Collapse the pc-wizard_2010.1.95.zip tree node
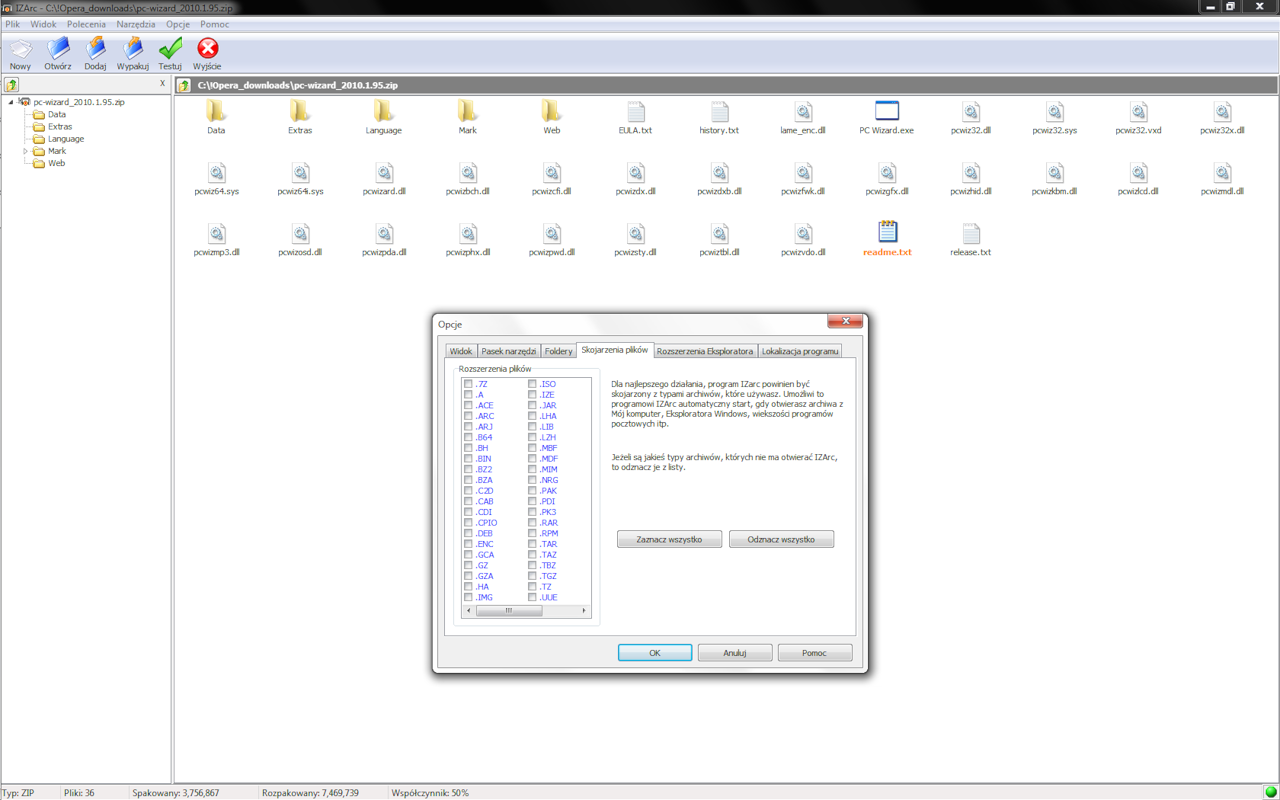 coord(11,102)
